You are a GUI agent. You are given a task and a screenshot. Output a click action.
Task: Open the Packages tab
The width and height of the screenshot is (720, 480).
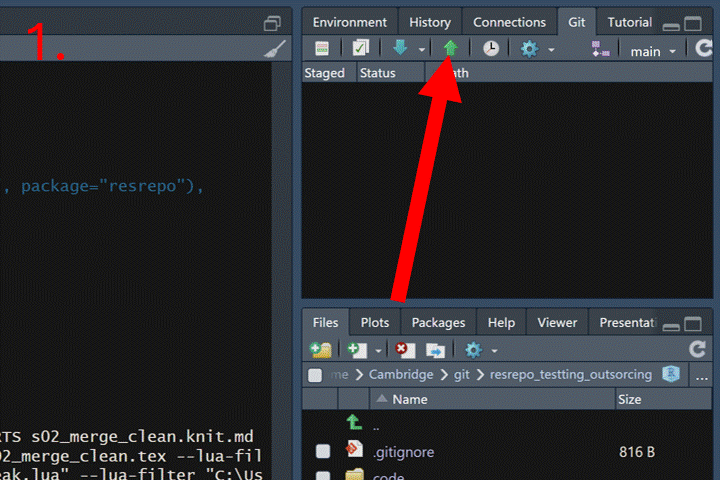(438, 322)
